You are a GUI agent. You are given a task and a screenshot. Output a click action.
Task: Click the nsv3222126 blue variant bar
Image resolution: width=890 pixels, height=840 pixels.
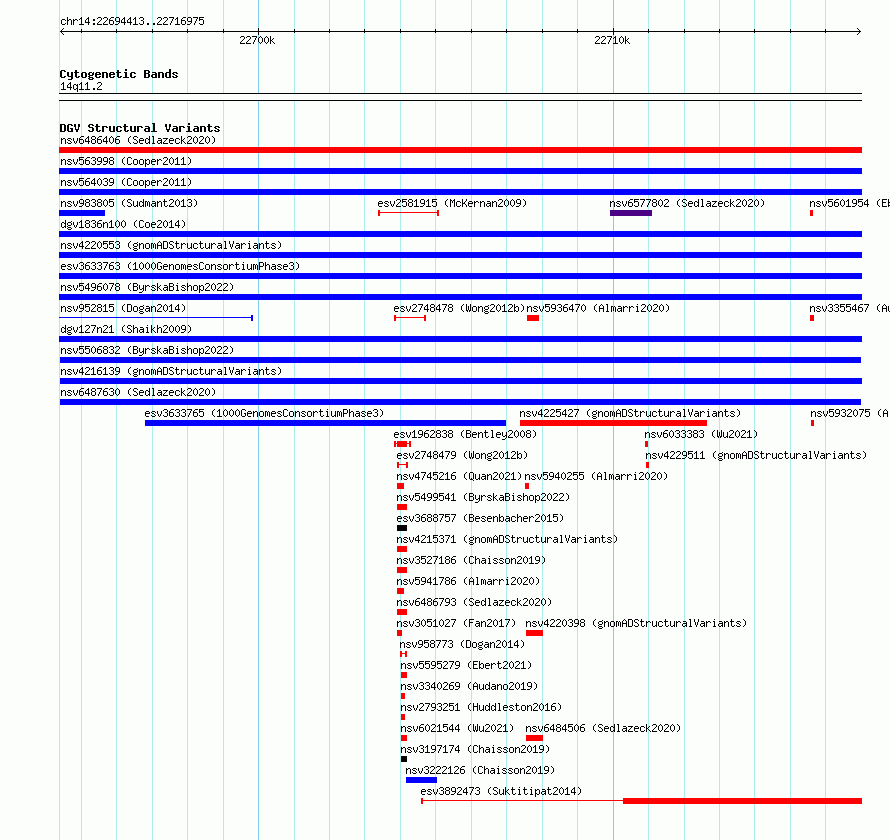(x=421, y=780)
